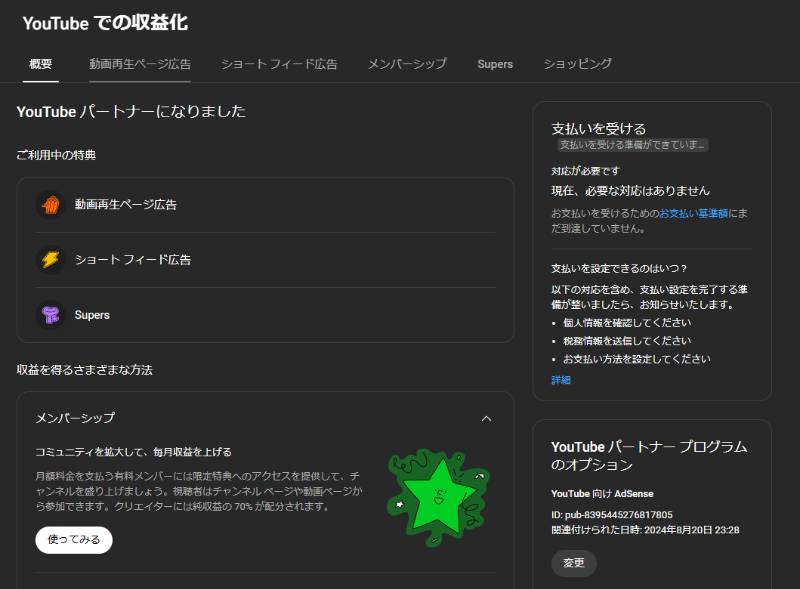Collapse the メンバーシップ section chevron
This screenshot has width=800, height=589.
pos(486,419)
